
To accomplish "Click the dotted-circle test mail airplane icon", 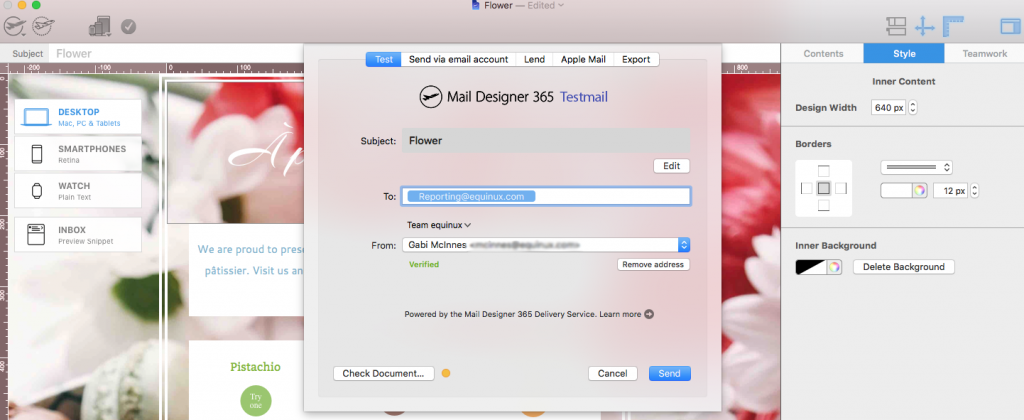I will (44, 27).
